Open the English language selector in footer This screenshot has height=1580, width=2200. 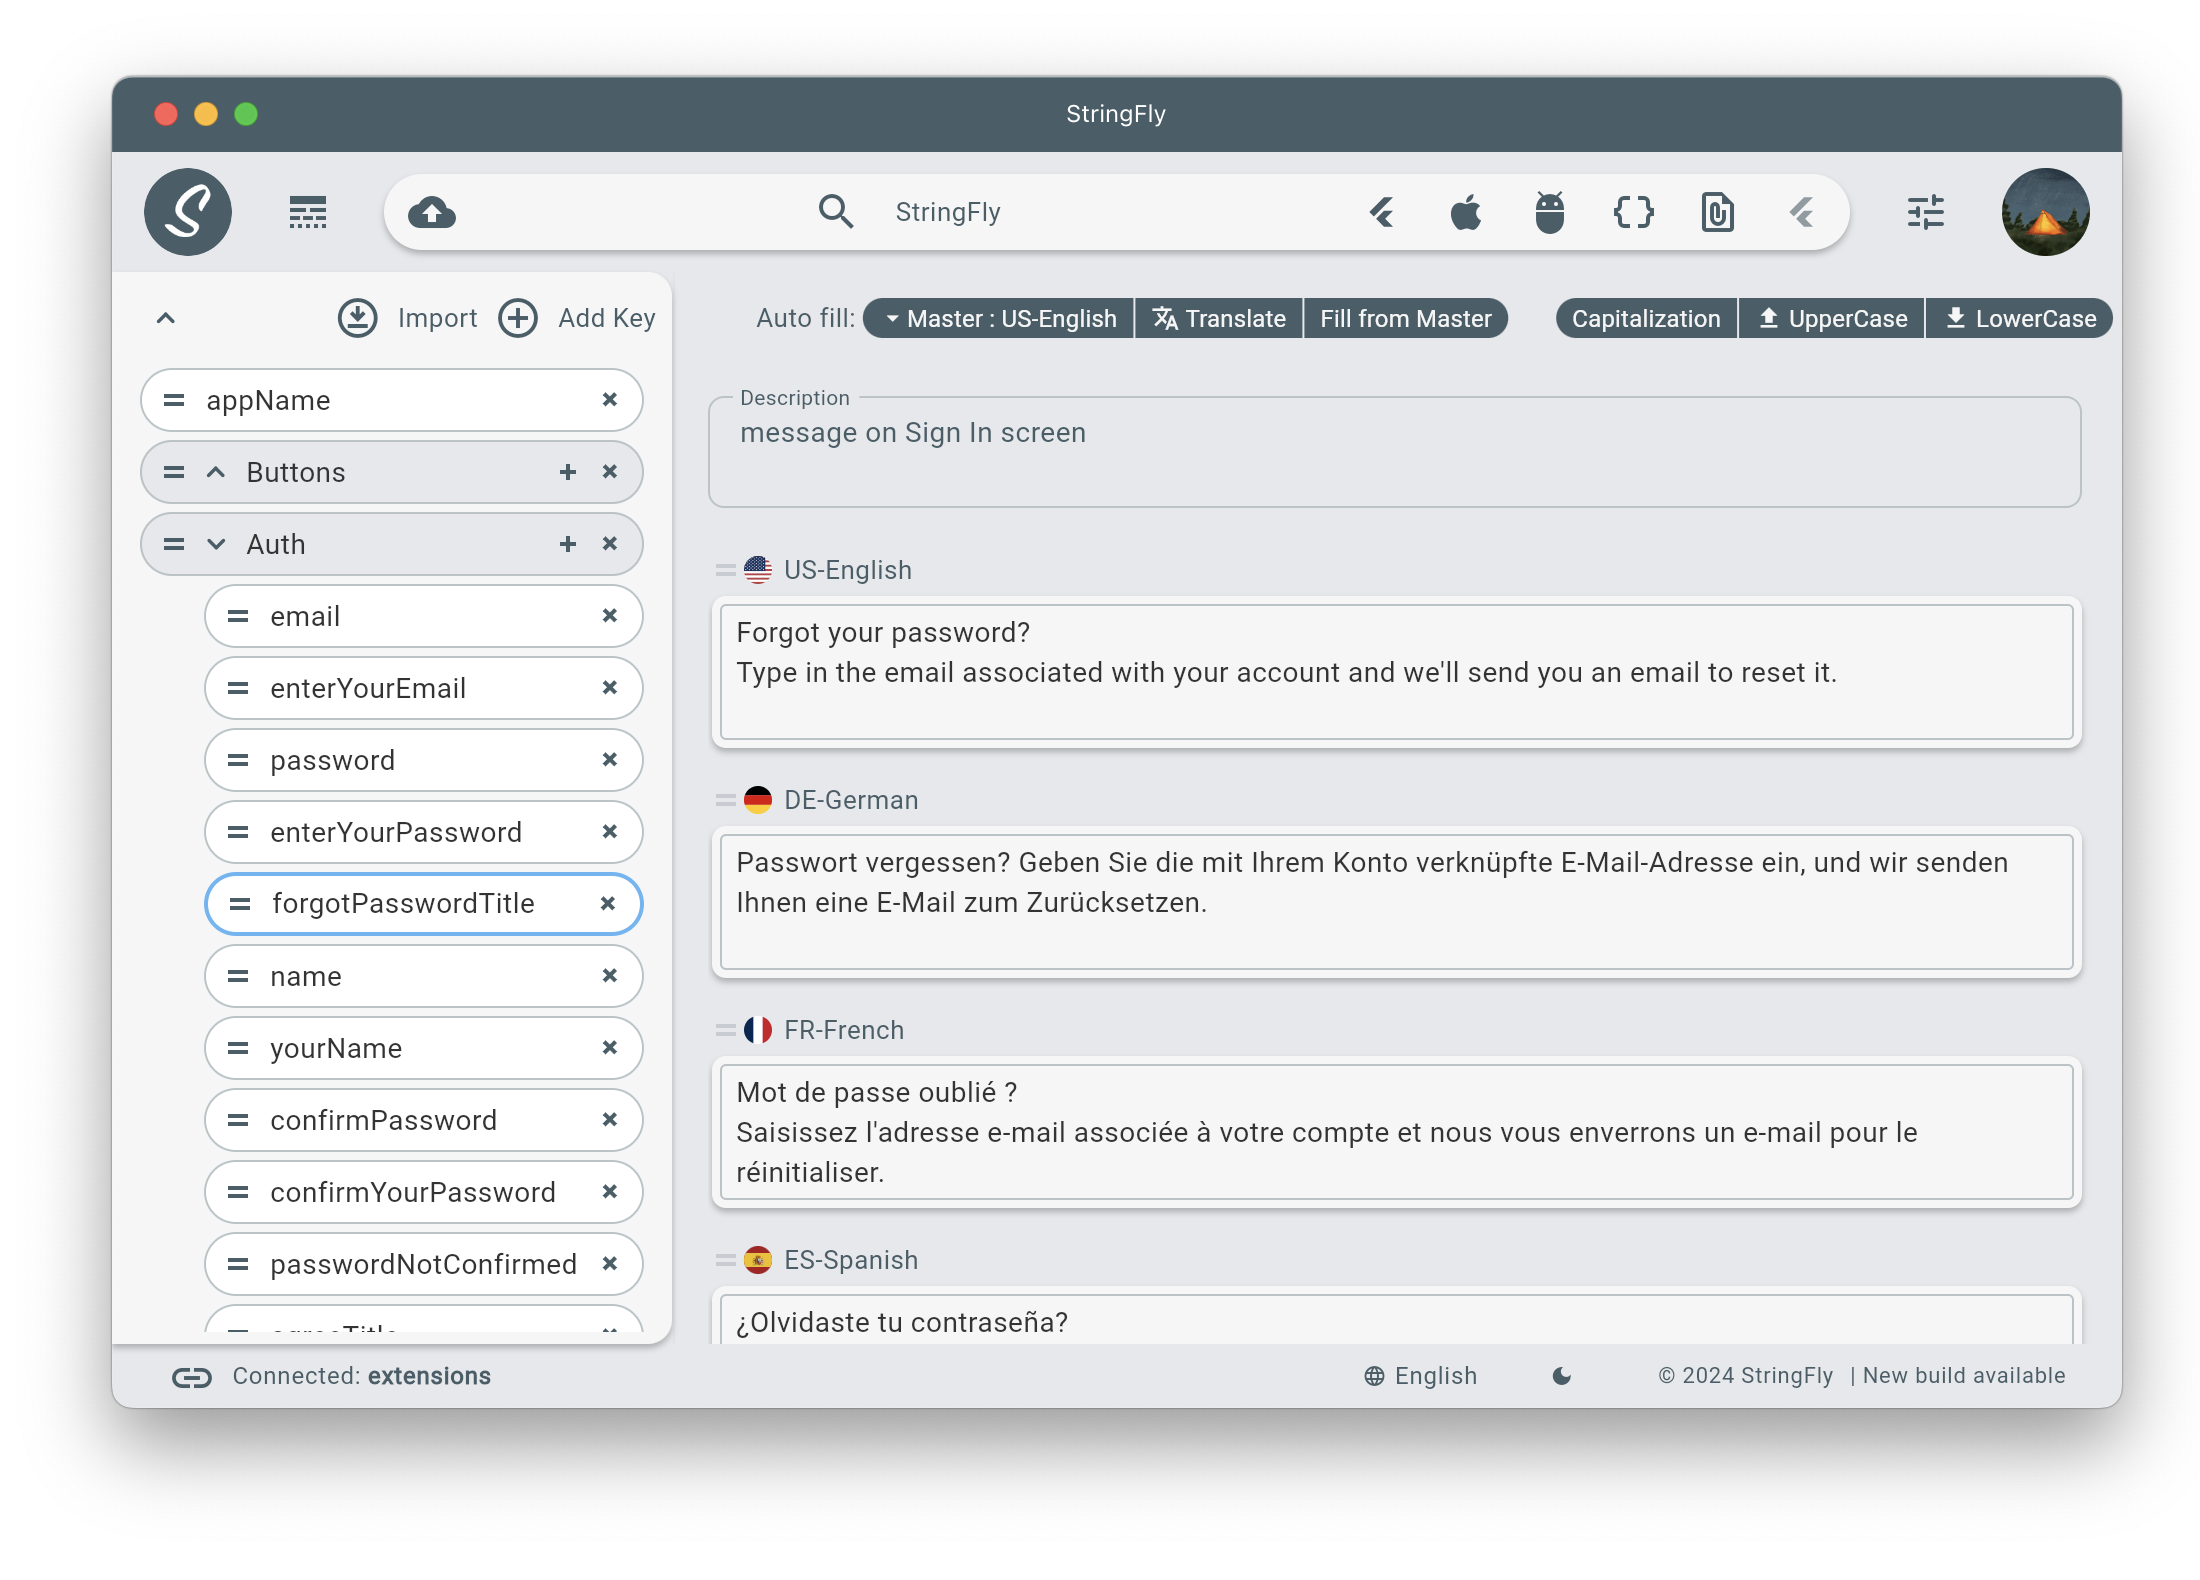click(x=1420, y=1376)
